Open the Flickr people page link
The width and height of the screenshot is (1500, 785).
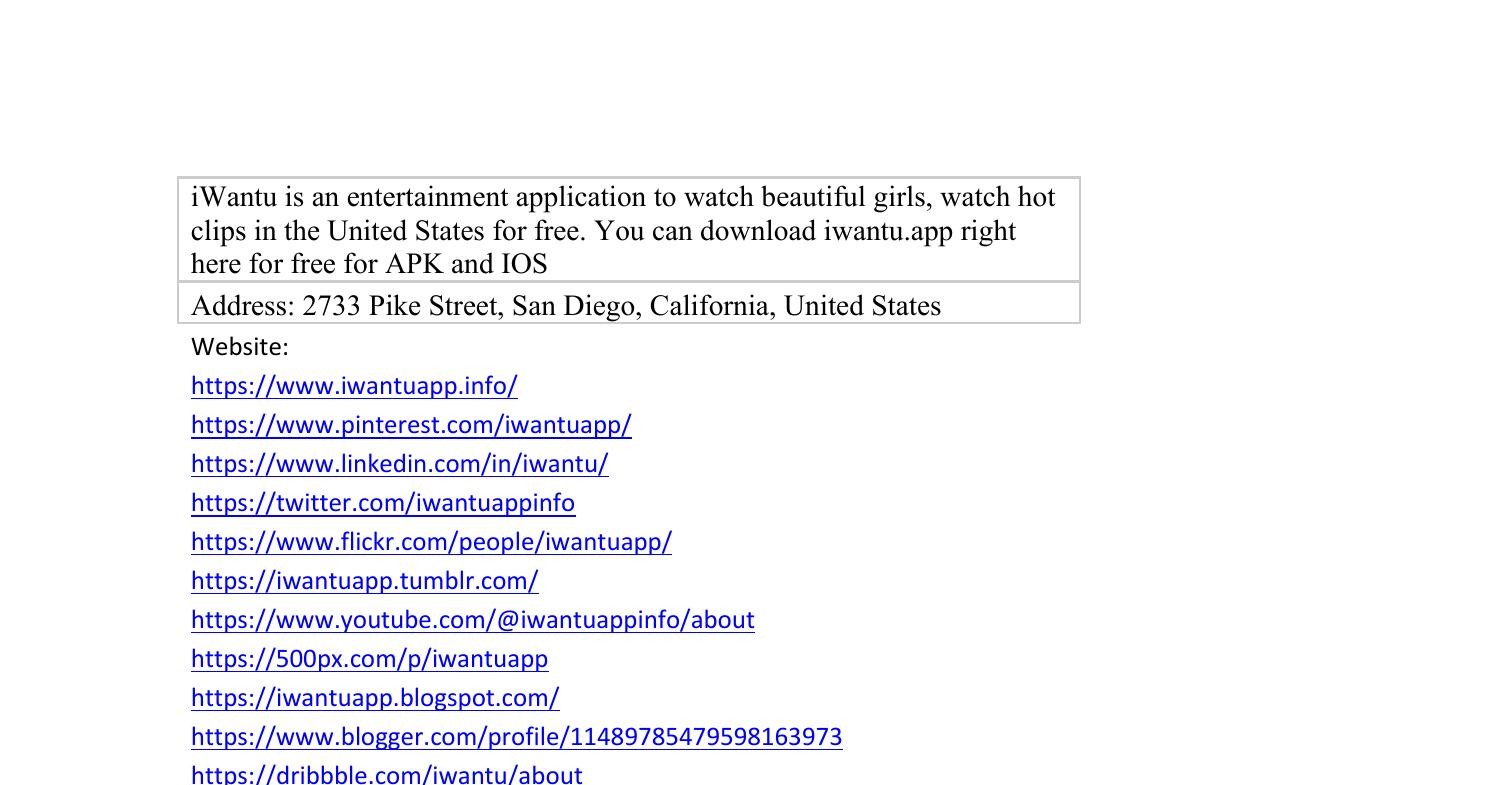click(430, 541)
